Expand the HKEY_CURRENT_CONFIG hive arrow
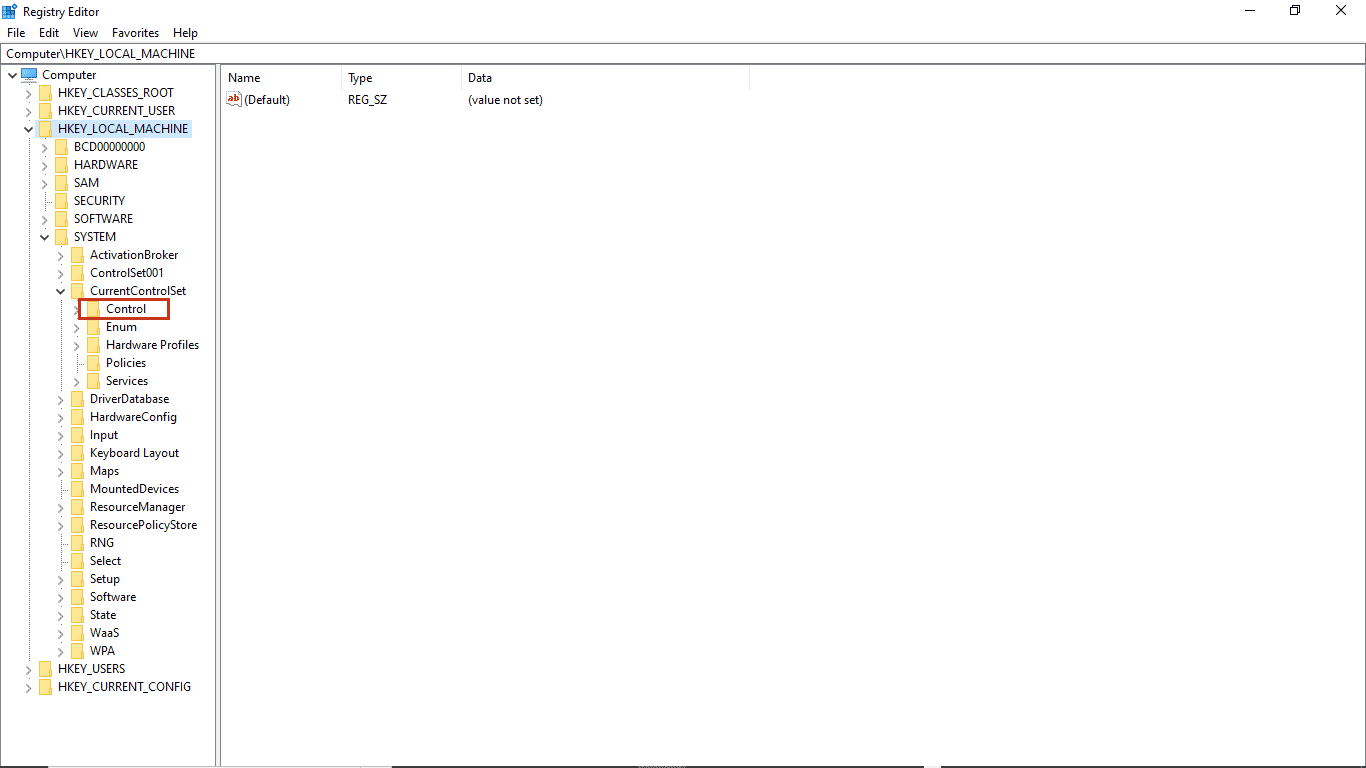Viewport: 1366px width, 768px height. pyautogui.click(x=28, y=687)
